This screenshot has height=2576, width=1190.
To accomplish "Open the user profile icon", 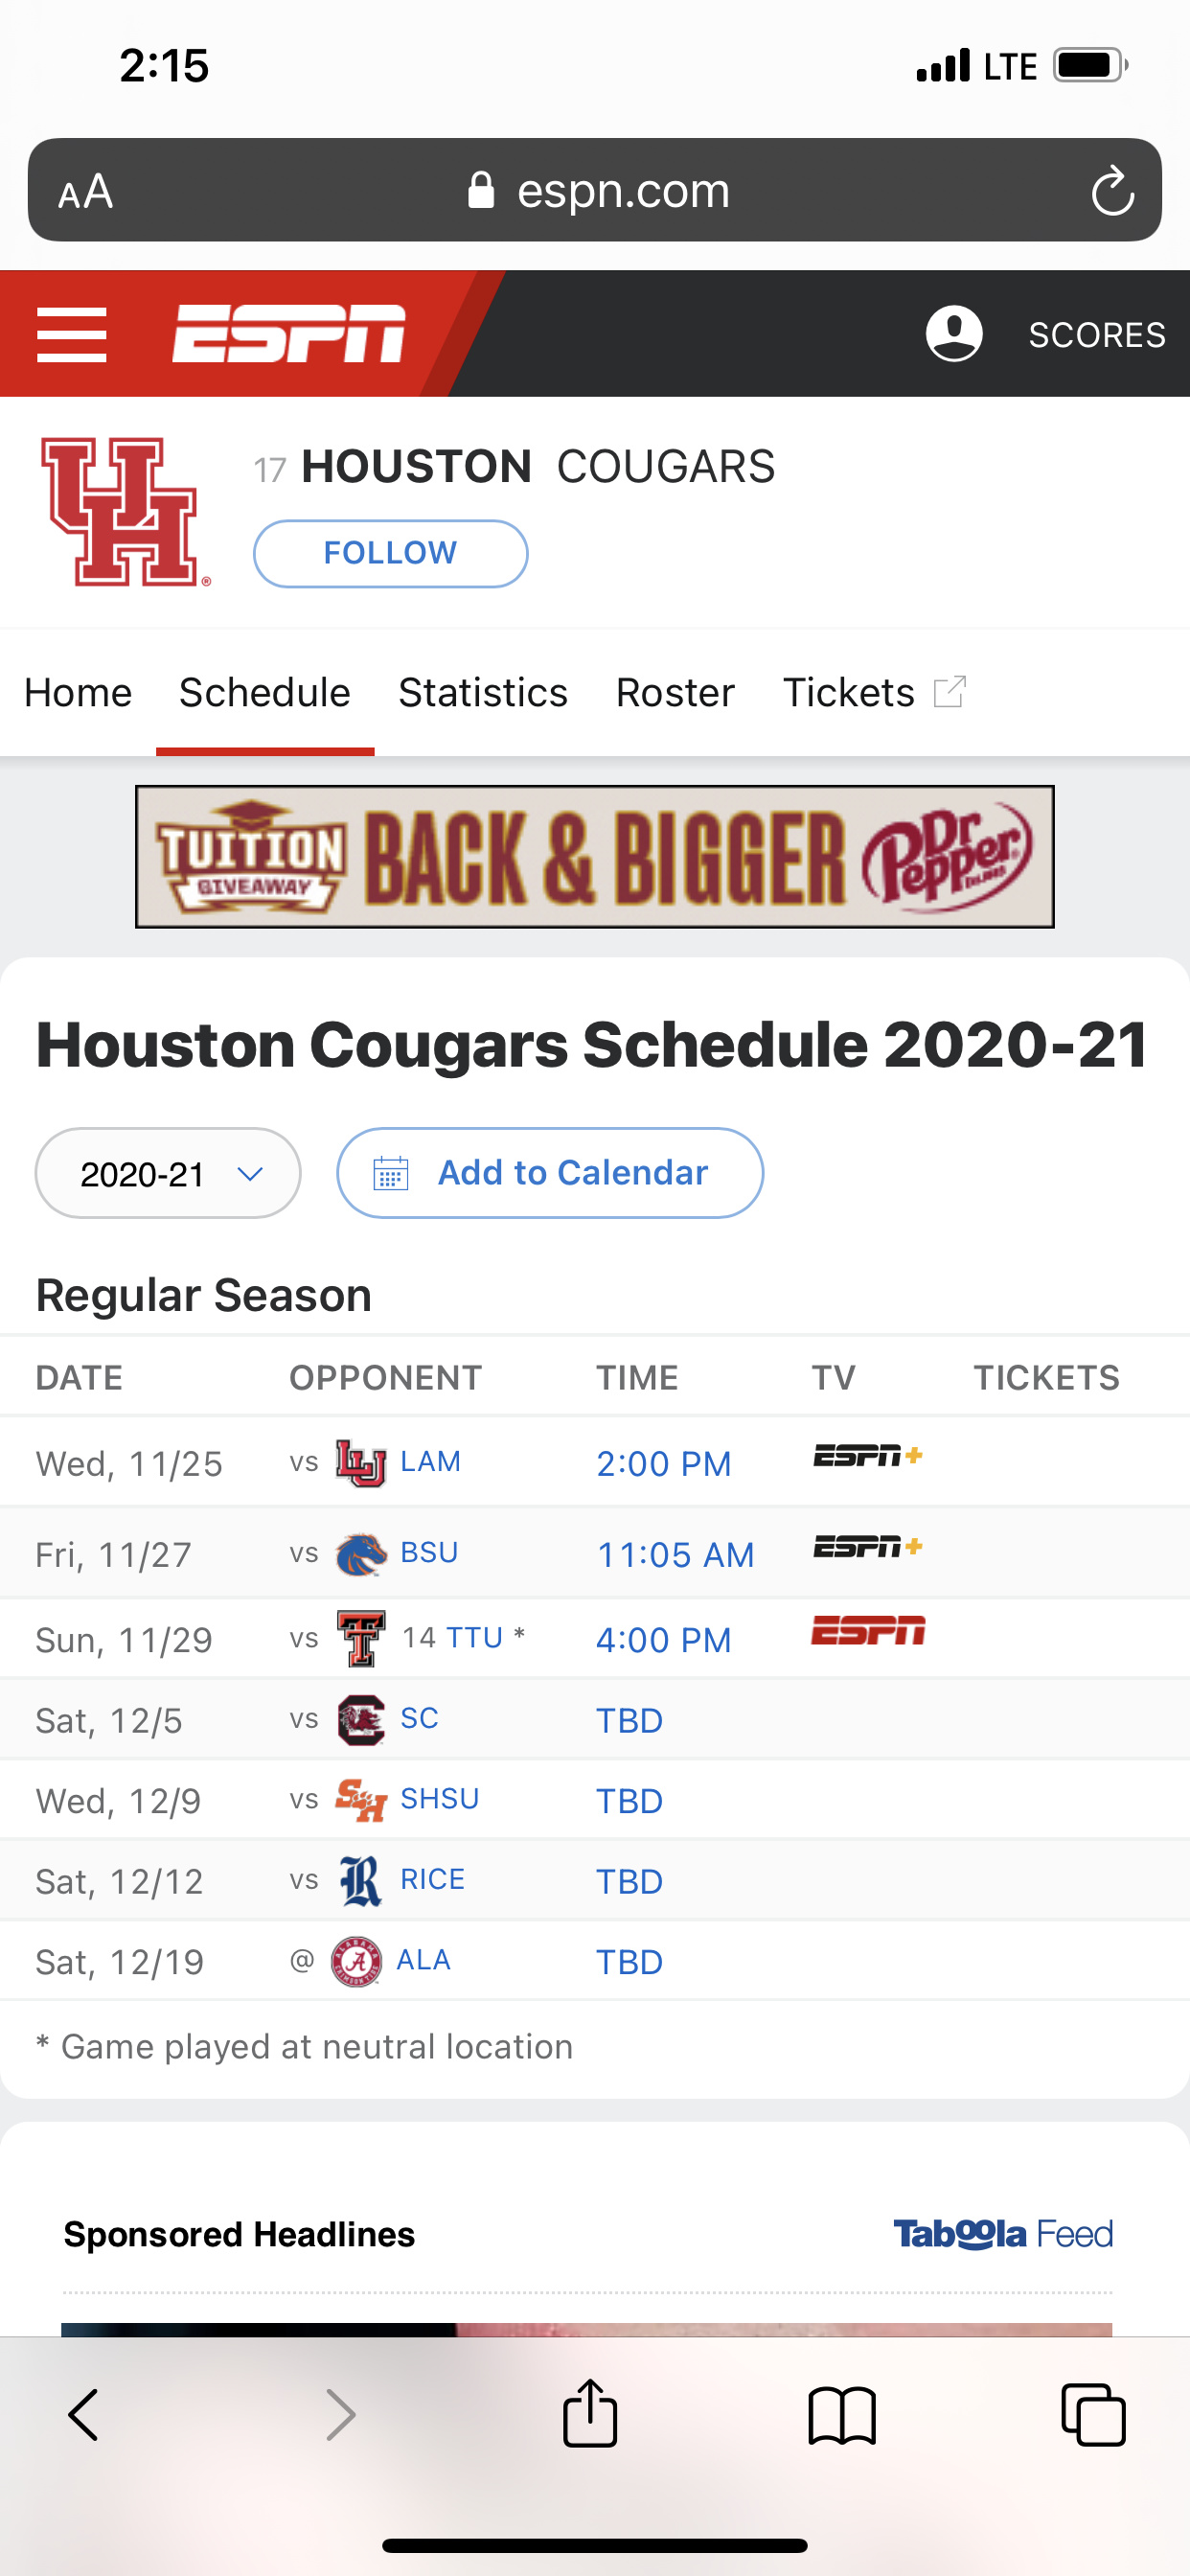I will pyautogui.click(x=953, y=334).
